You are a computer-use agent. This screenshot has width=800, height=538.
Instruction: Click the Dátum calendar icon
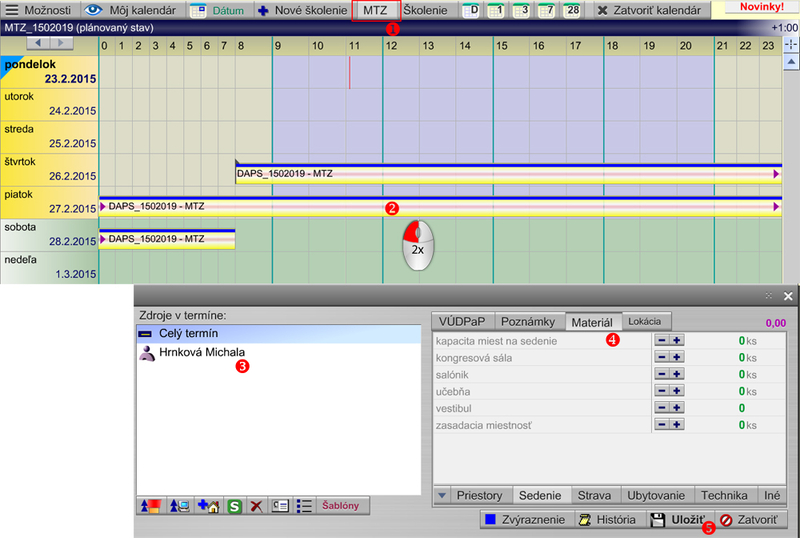pos(198,10)
